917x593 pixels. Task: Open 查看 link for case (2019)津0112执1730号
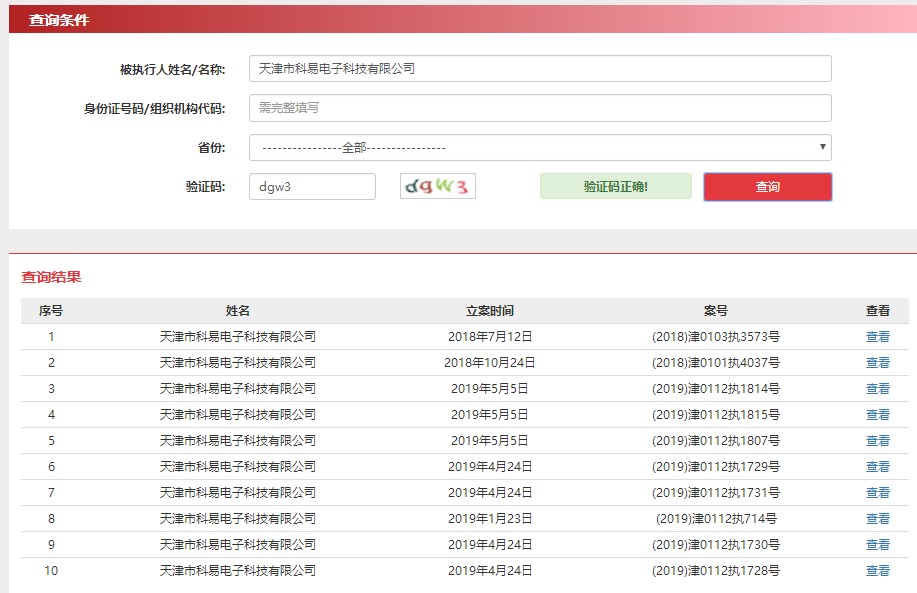click(877, 544)
